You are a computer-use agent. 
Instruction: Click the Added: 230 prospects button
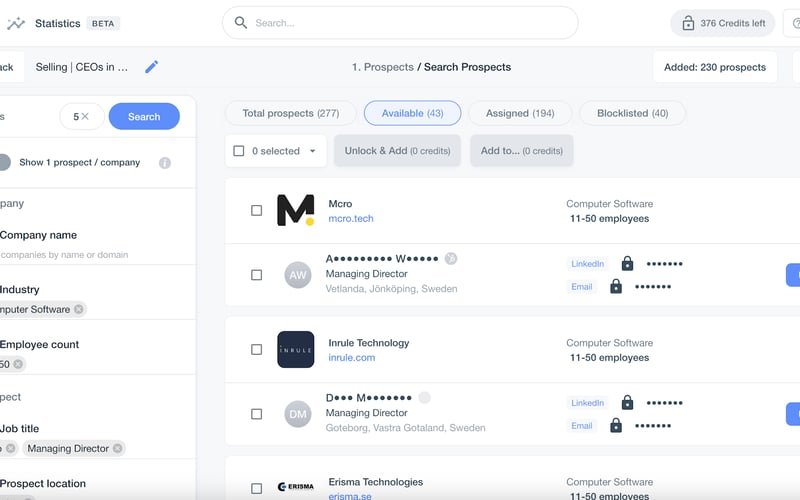(x=715, y=67)
